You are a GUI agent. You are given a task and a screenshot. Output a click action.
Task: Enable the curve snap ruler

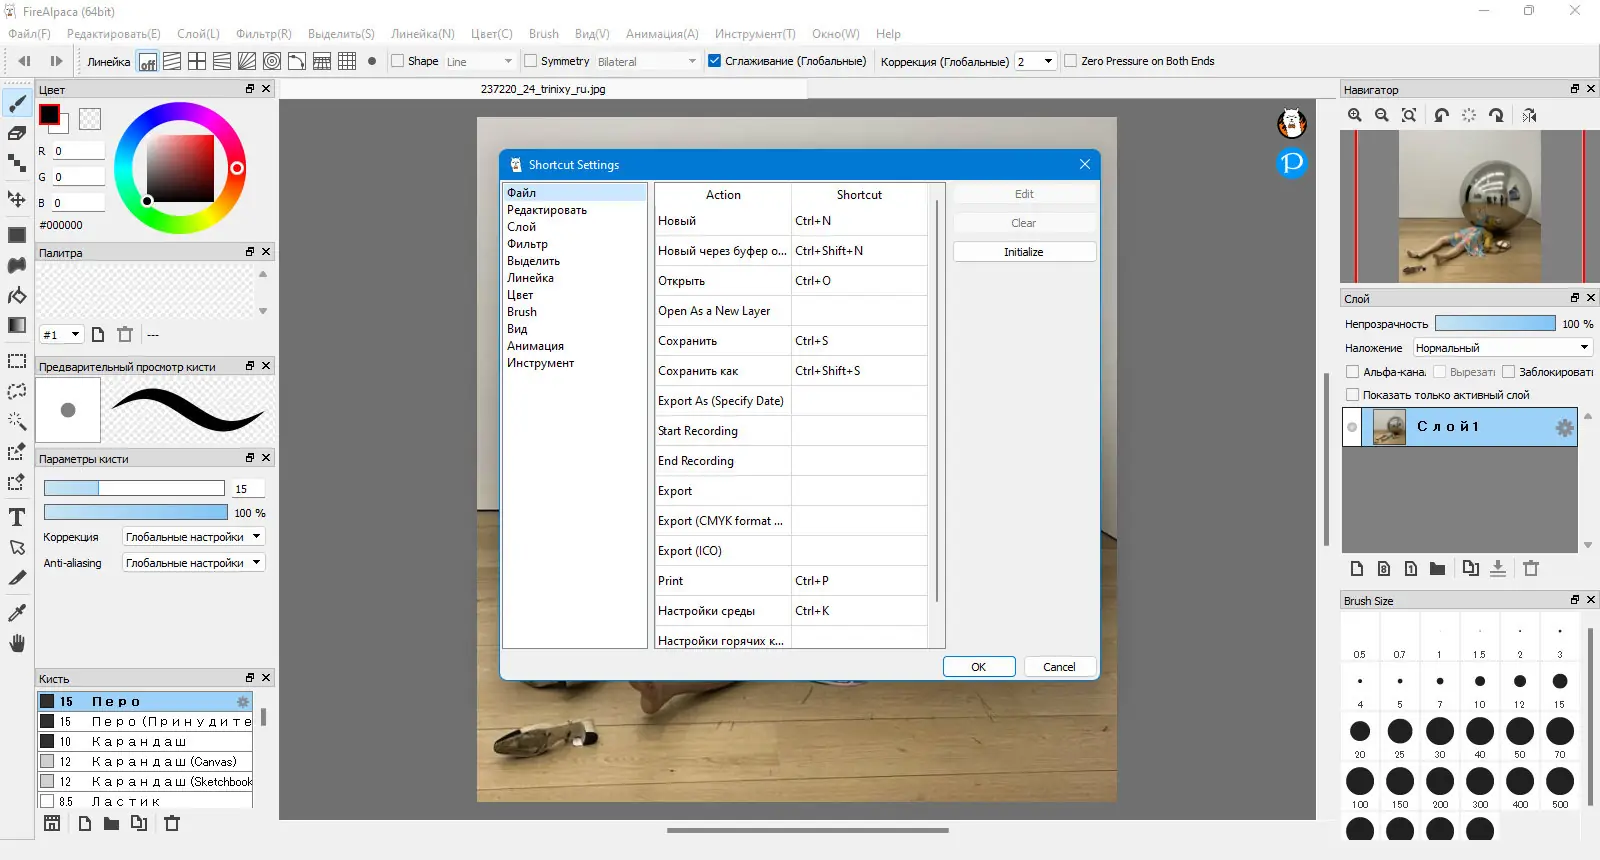coord(297,61)
